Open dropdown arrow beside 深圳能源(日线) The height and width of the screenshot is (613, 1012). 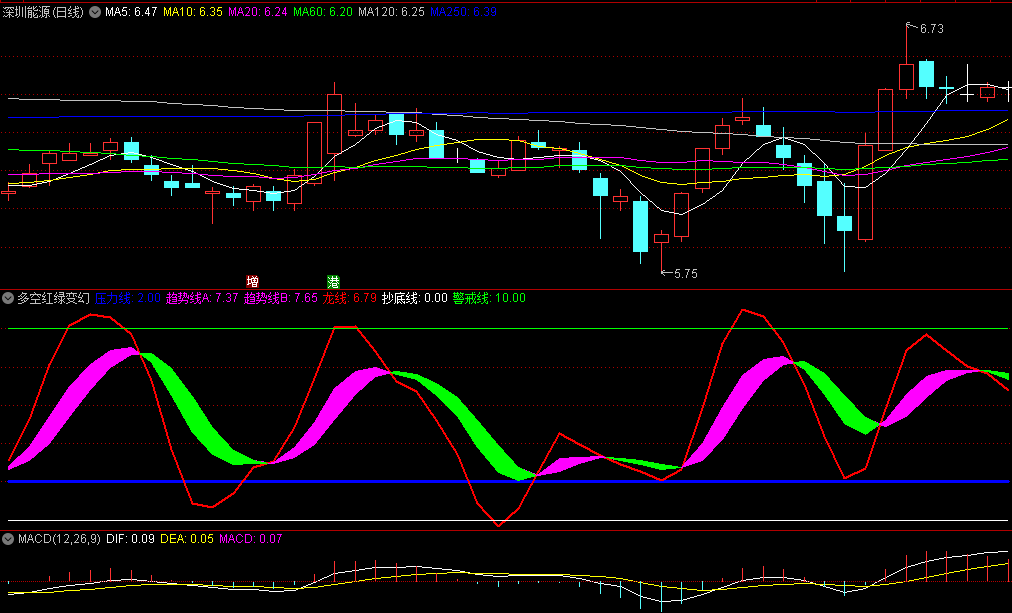(95, 12)
